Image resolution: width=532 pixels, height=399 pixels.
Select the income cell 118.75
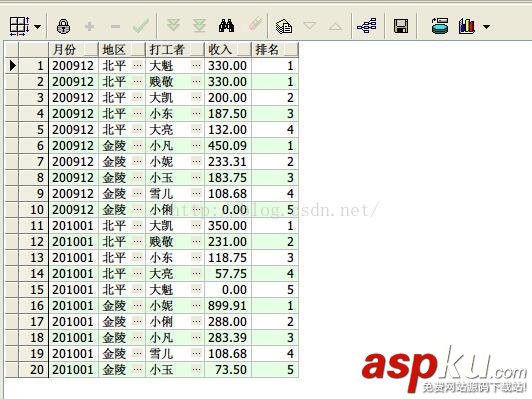coord(228,258)
